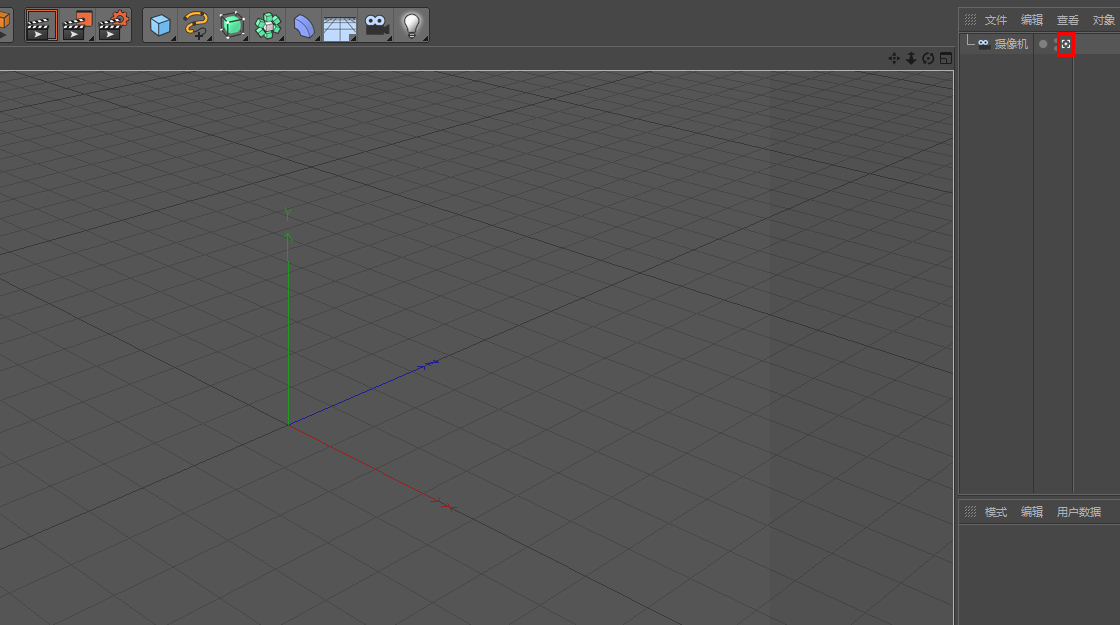Add a Cube primitive to the scene
The height and width of the screenshot is (625, 1120).
point(162,25)
